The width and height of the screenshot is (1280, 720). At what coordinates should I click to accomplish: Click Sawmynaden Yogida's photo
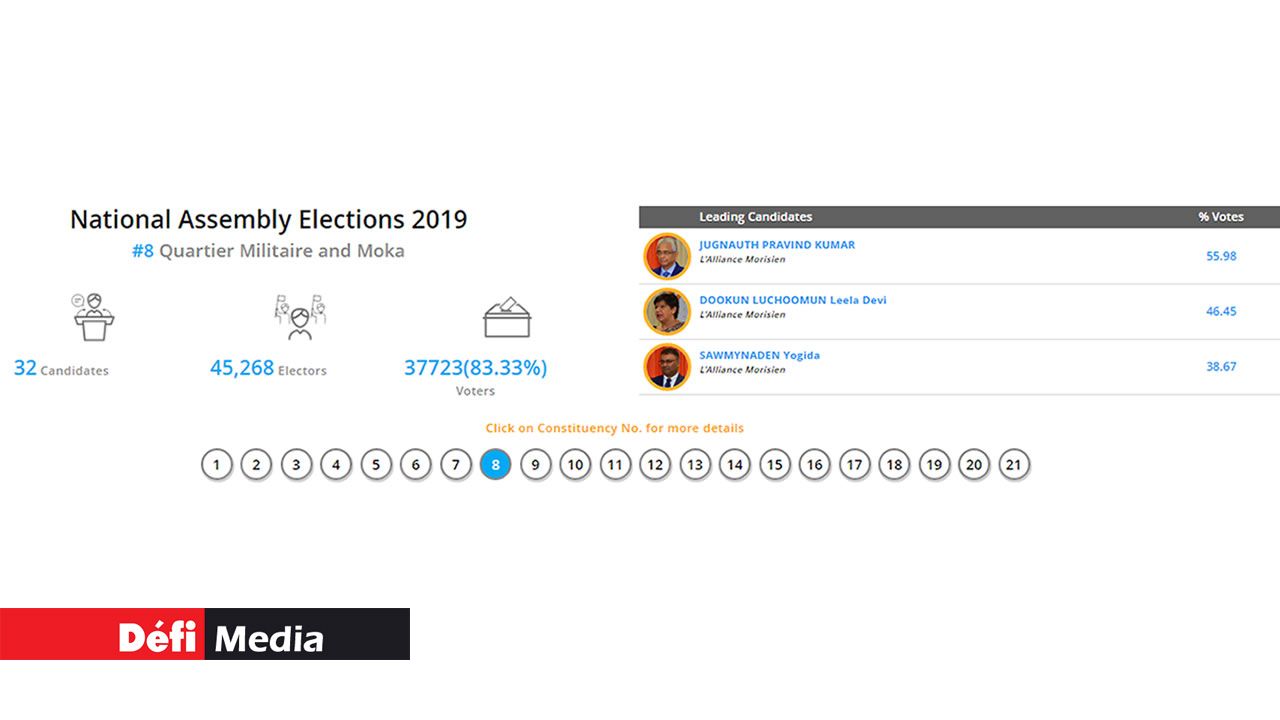tap(667, 366)
